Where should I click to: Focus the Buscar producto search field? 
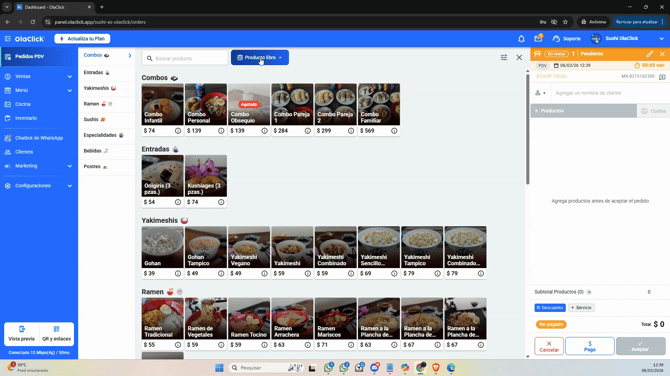(185, 58)
